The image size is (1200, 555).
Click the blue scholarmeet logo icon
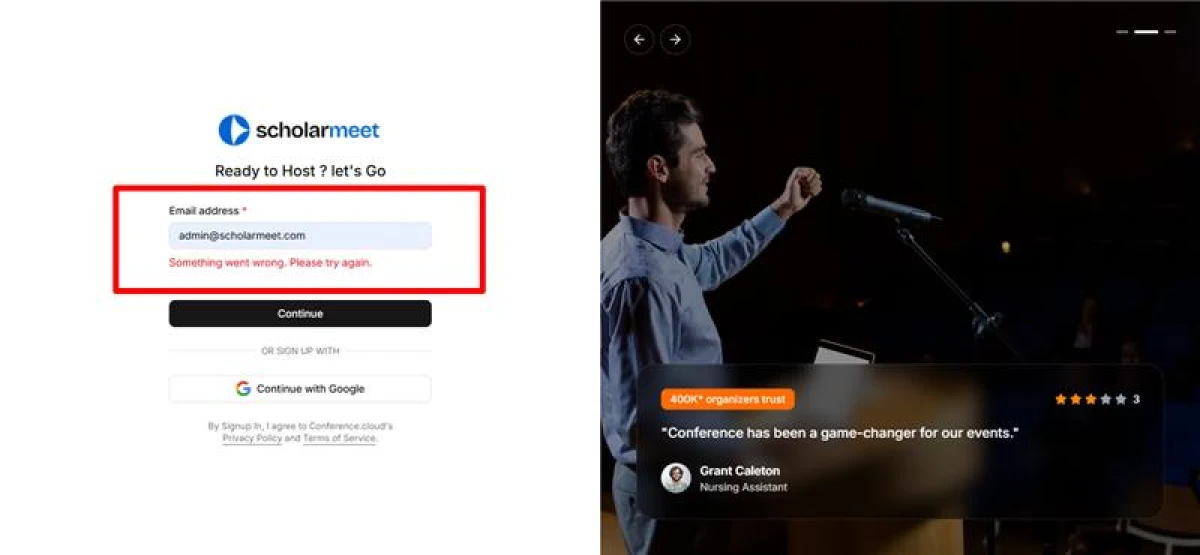click(234, 130)
